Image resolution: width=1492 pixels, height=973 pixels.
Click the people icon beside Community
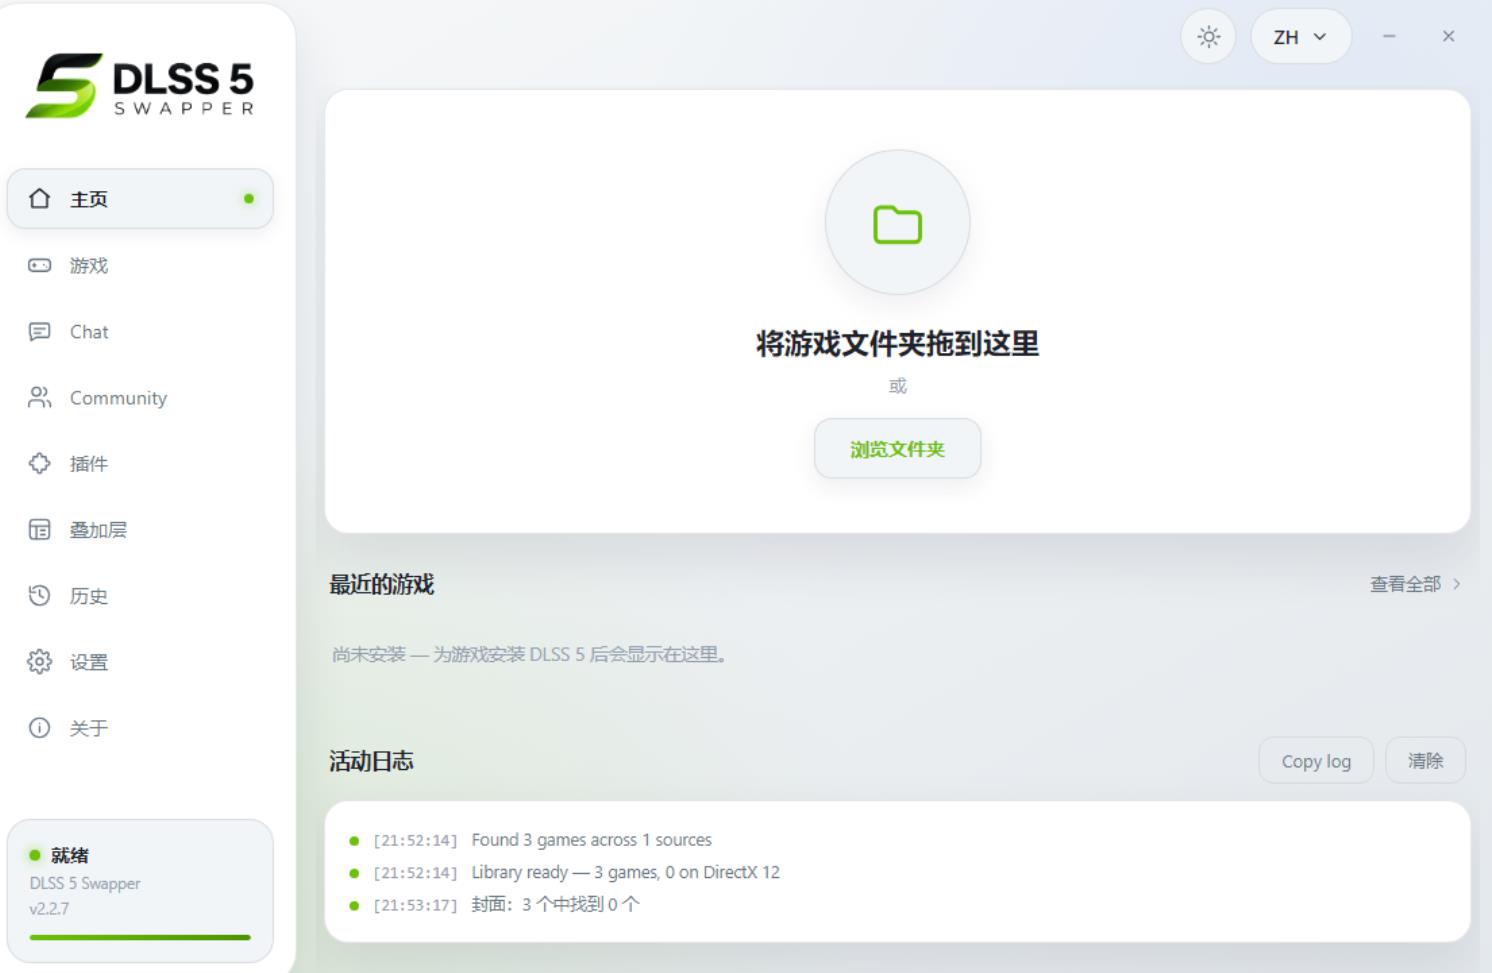click(x=40, y=397)
